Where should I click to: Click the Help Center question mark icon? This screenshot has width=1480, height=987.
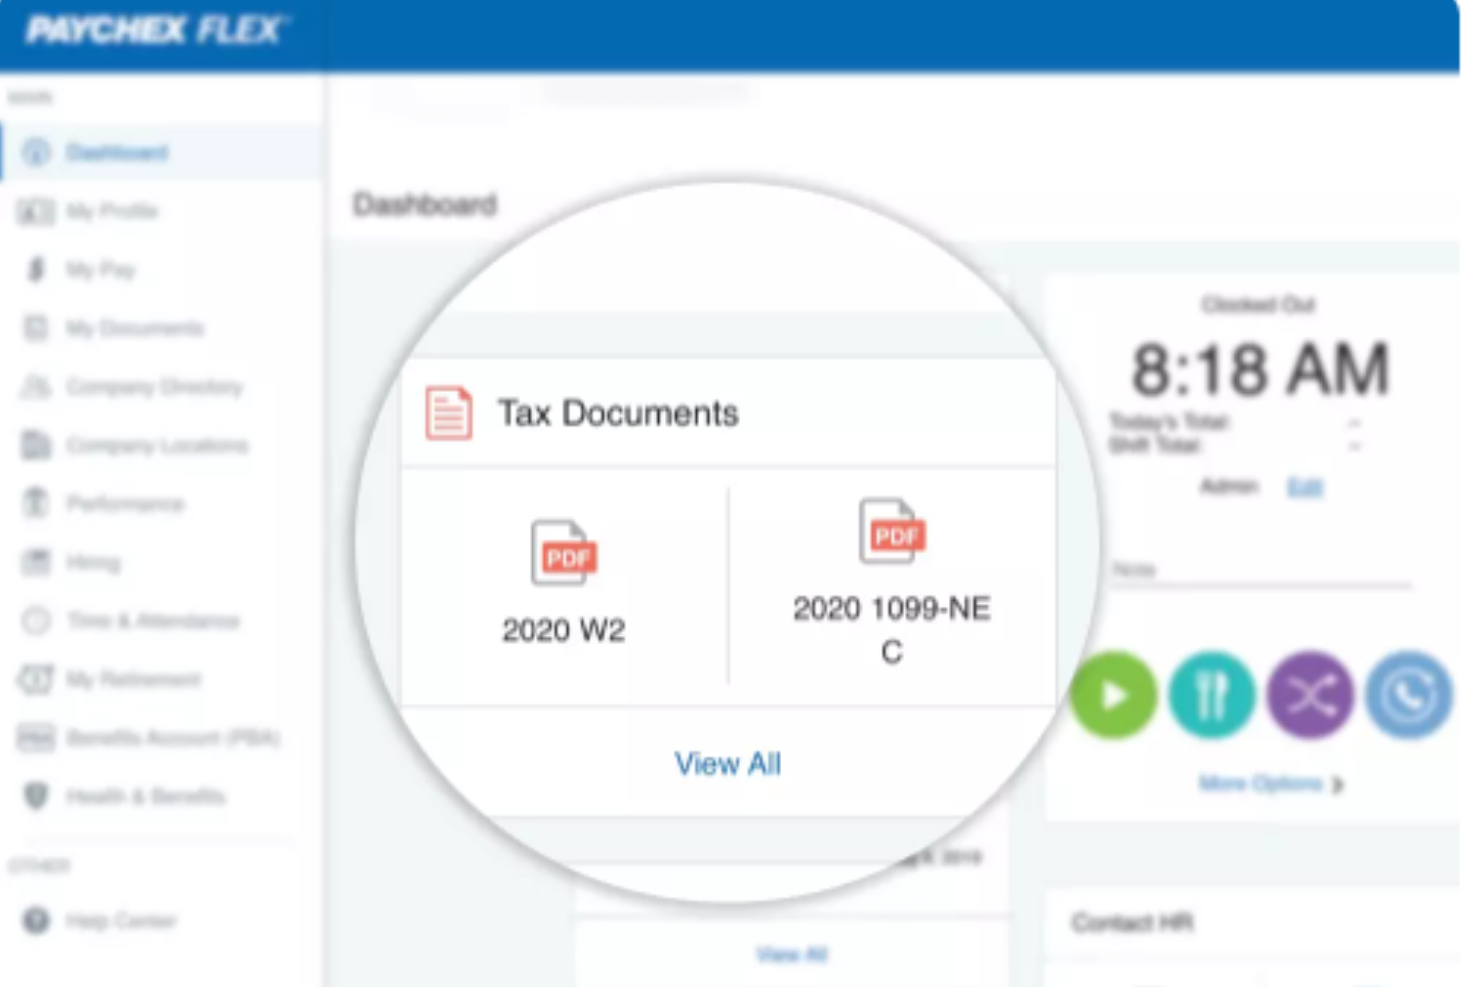tap(36, 920)
